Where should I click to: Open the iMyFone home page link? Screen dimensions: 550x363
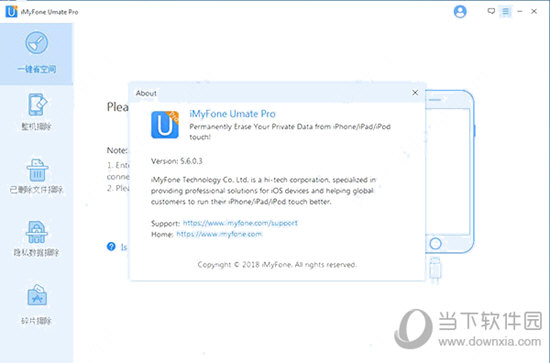point(219,234)
